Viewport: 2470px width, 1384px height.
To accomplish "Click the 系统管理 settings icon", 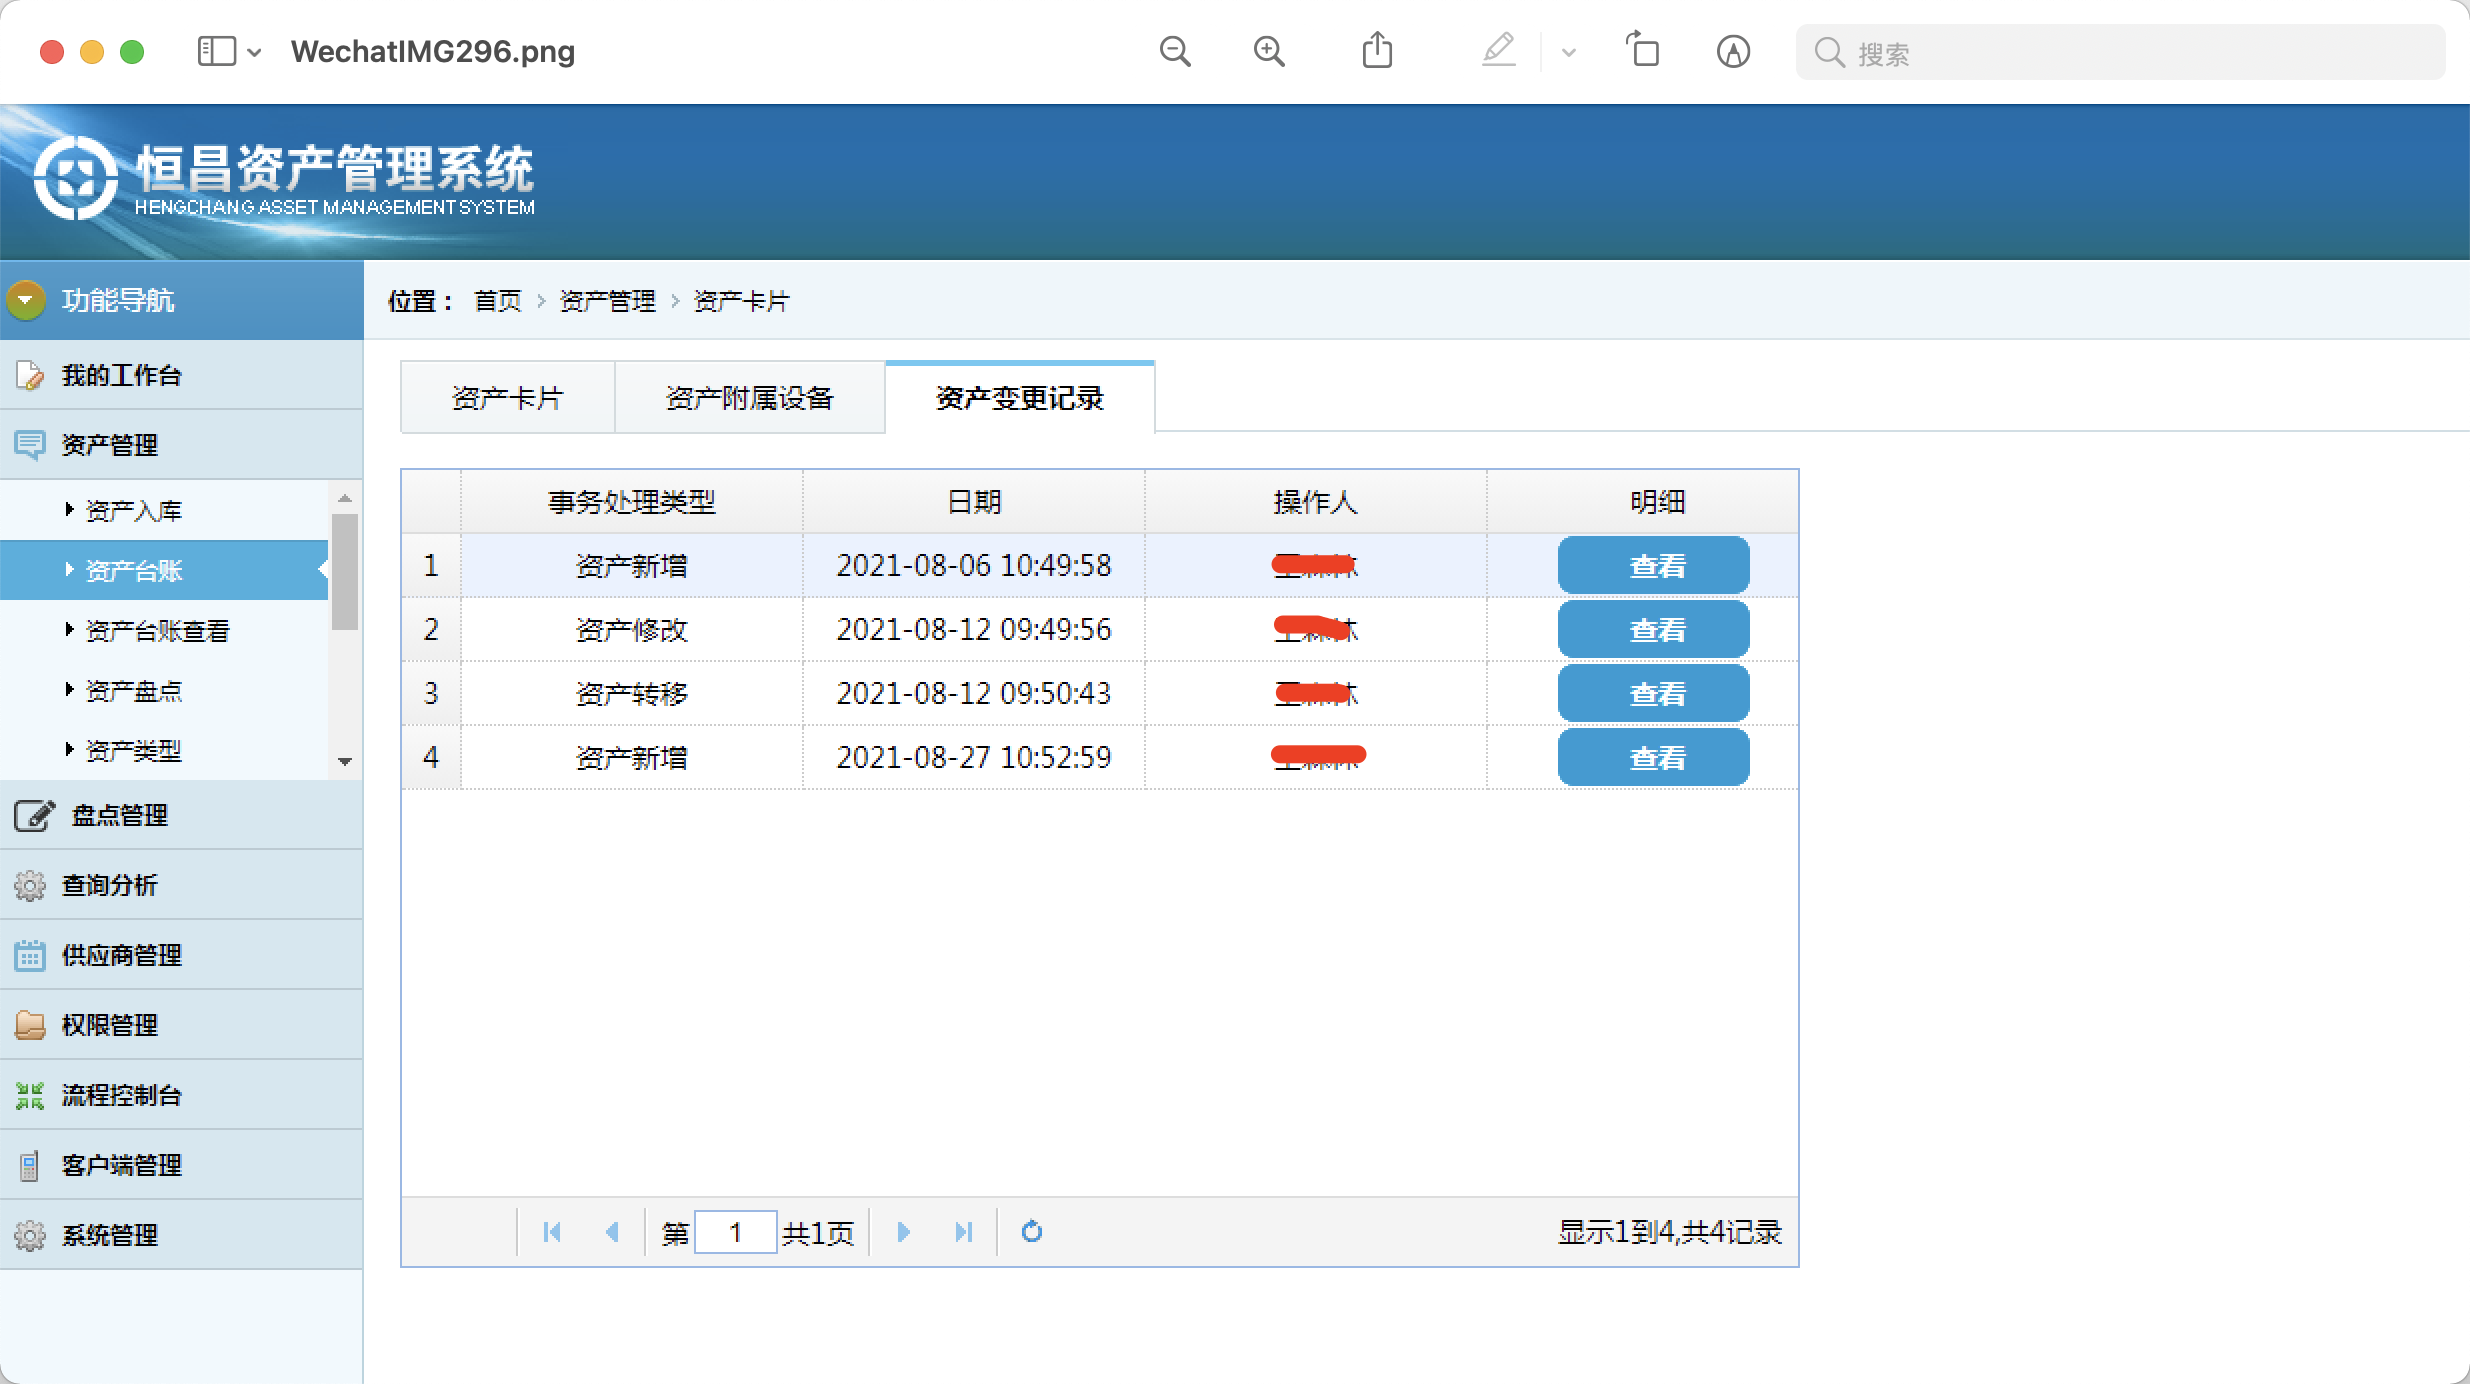I will click(x=30, y=1234).
